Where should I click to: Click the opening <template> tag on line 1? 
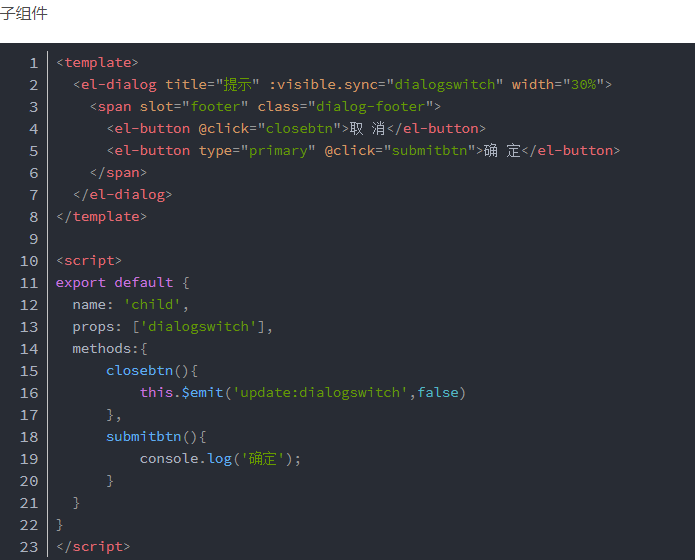[98, 63]
